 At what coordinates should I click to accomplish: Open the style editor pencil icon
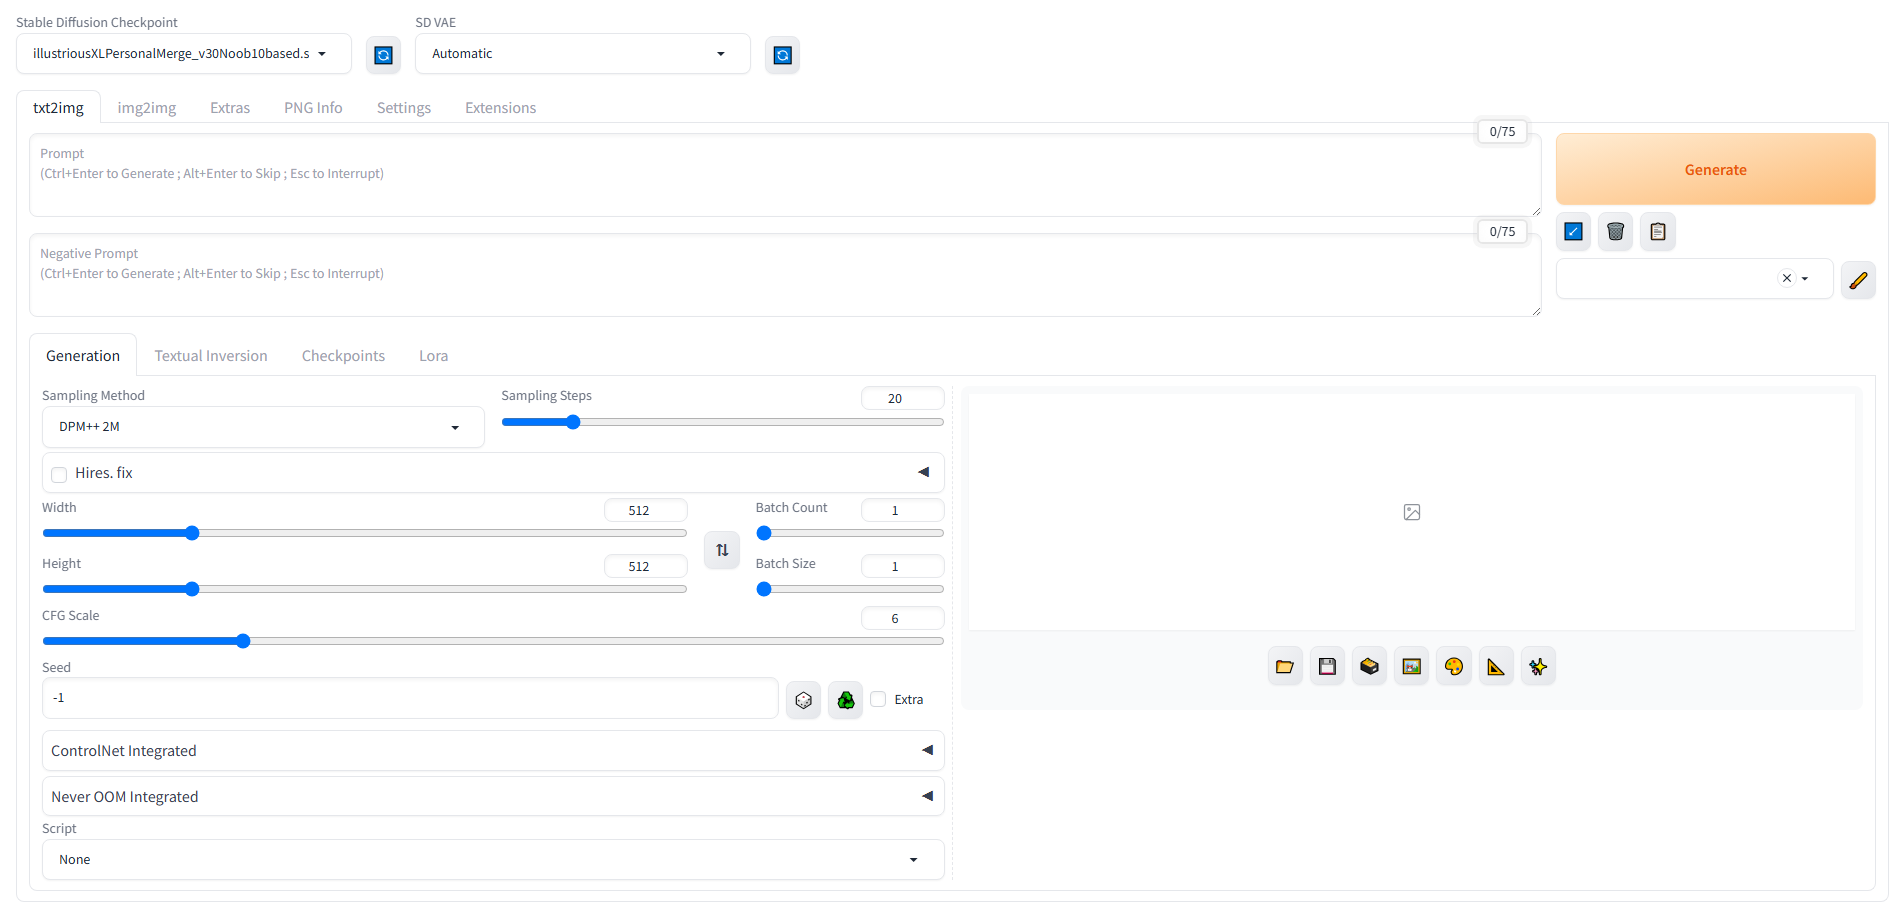coord(1858,280)
